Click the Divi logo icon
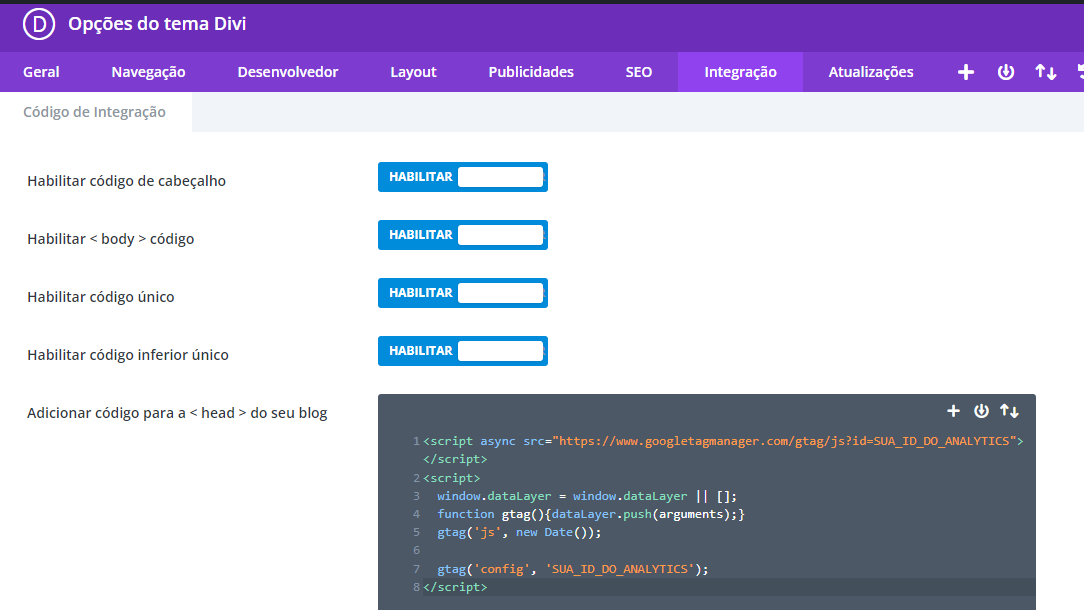This screenshot has width=1084, height=610. point(39,25)
